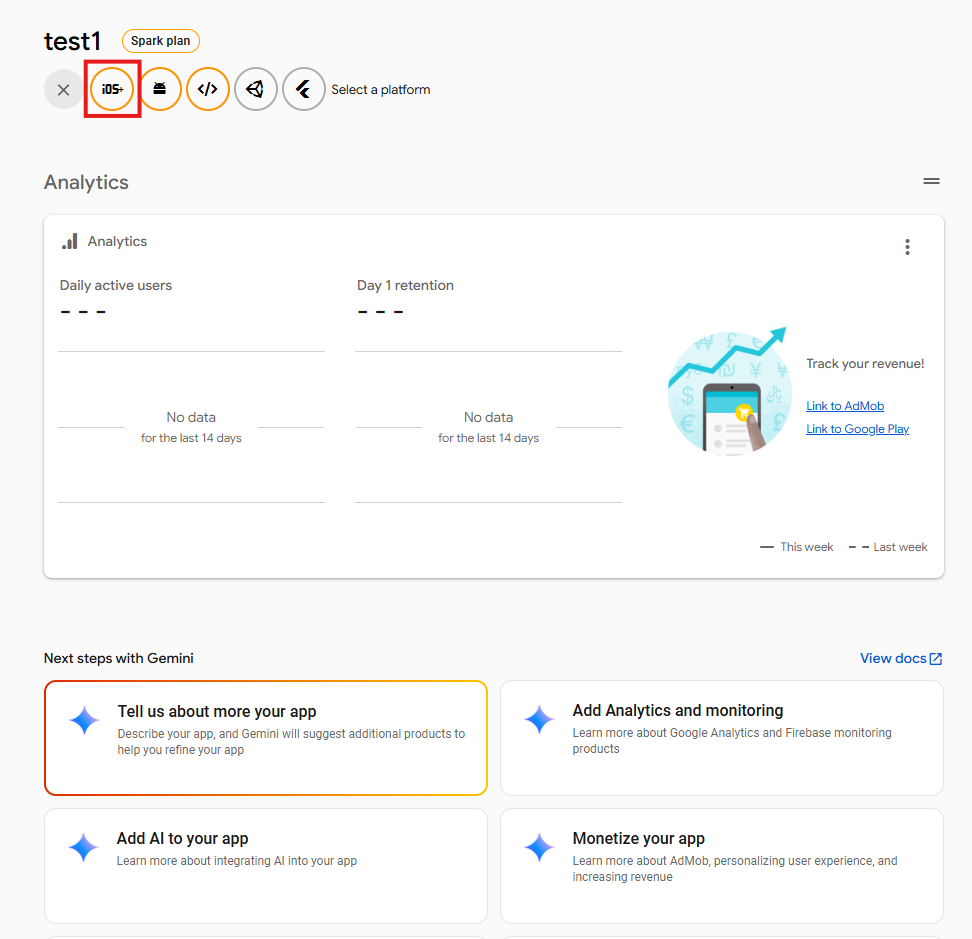
Task: Click the Daily active users chart area
Action: click(x=191, y=427)
